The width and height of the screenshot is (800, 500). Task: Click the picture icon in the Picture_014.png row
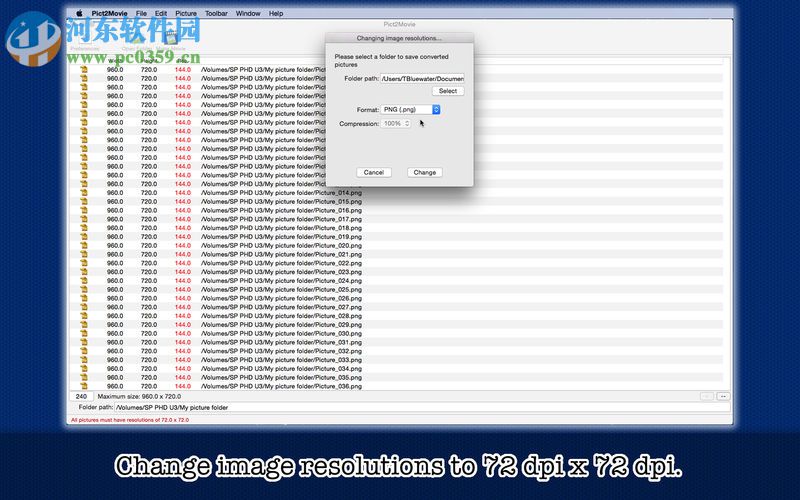pos(84,193)
